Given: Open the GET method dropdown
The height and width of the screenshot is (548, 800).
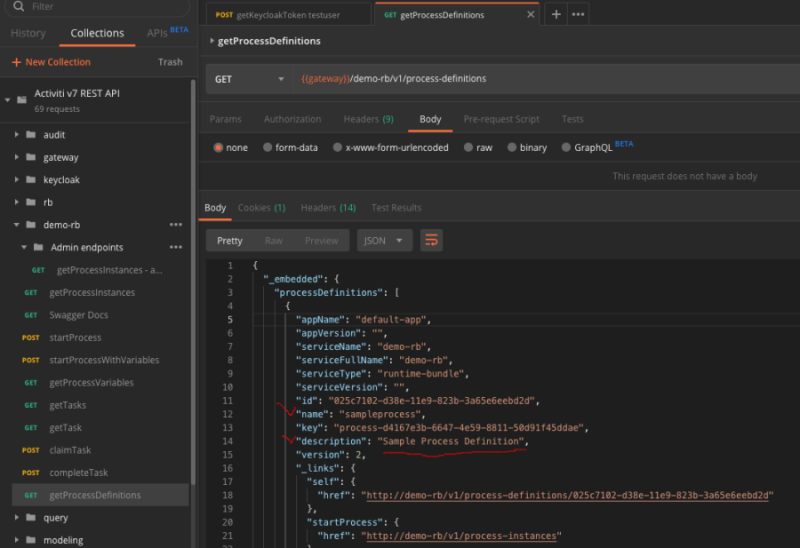Looking at the screenshot, I should click(x=248, y=79).
